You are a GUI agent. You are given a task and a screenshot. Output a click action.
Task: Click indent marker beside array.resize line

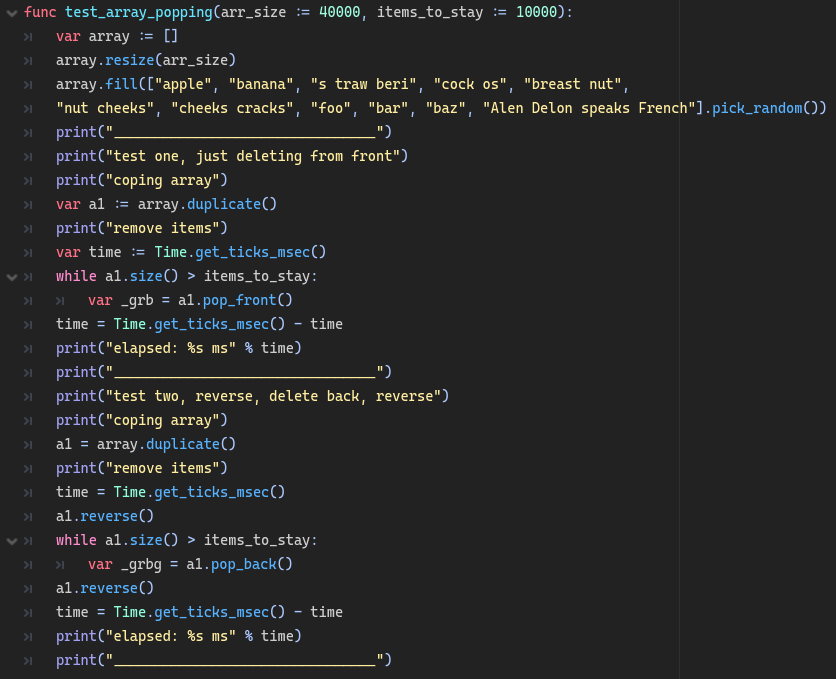(x=28, y=61)
